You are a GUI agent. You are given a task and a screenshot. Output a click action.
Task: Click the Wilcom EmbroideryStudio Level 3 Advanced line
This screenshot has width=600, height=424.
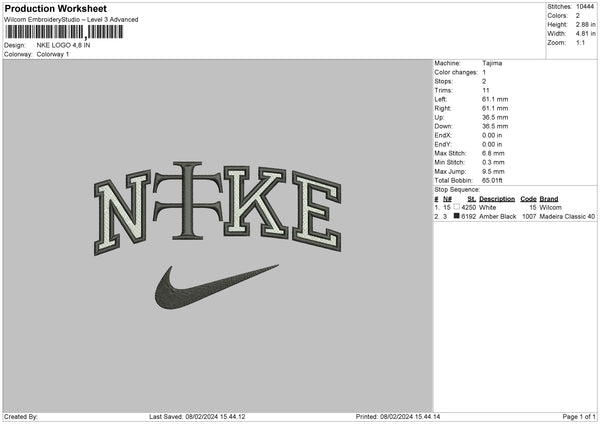tap(71, 20)
